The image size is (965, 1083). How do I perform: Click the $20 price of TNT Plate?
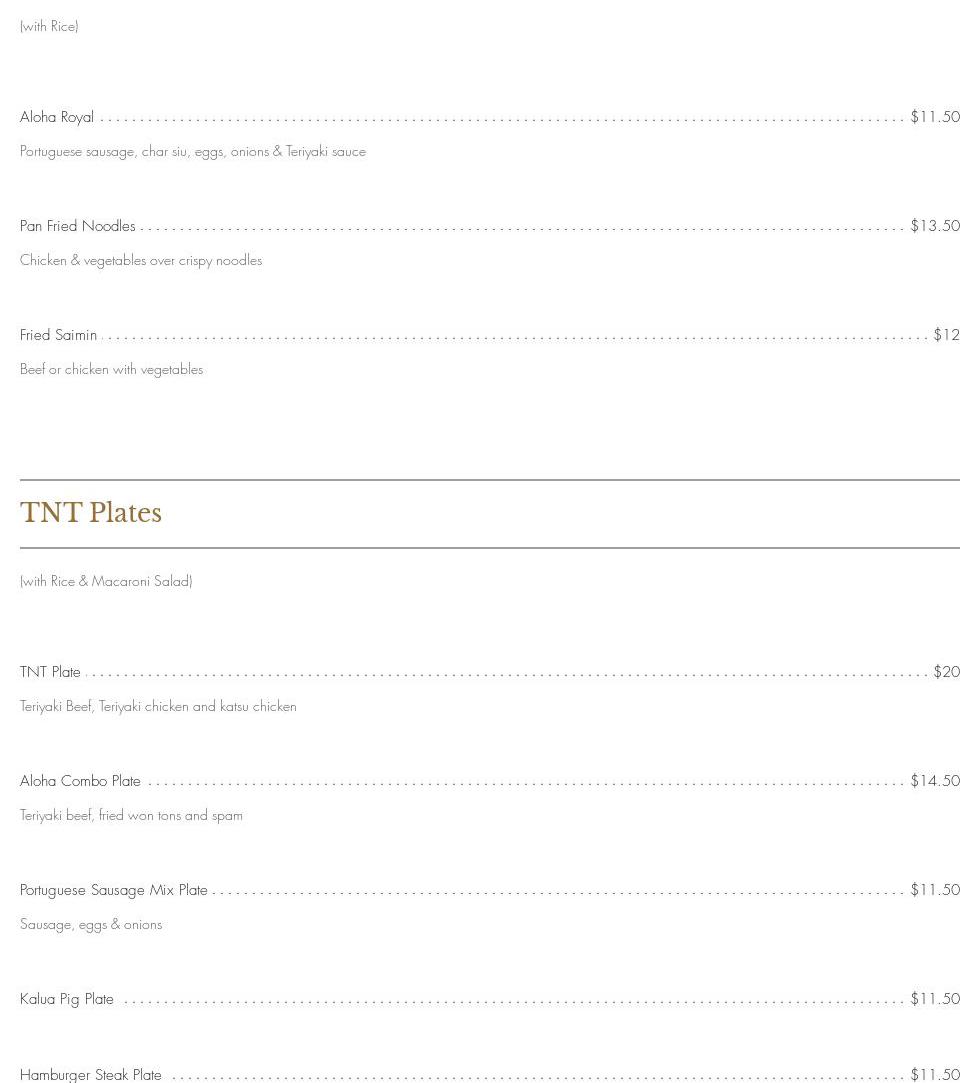946,672
